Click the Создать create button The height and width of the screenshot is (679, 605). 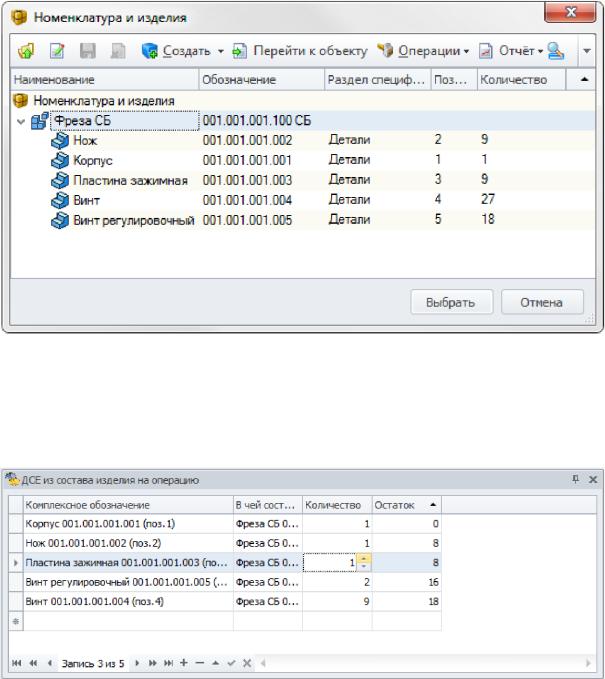coord(176,51)
